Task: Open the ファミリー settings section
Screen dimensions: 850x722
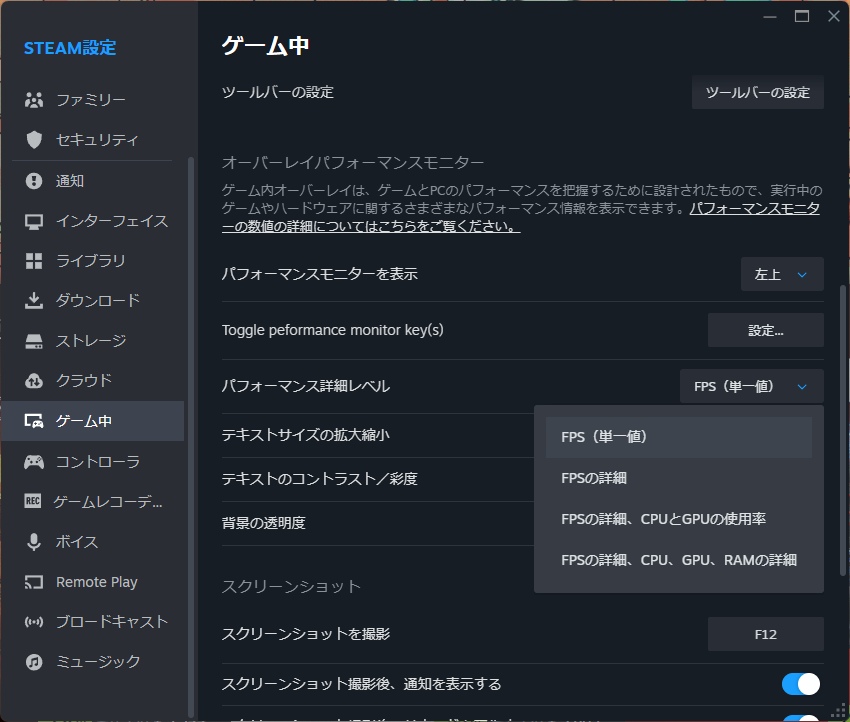Action: [93, 100]
